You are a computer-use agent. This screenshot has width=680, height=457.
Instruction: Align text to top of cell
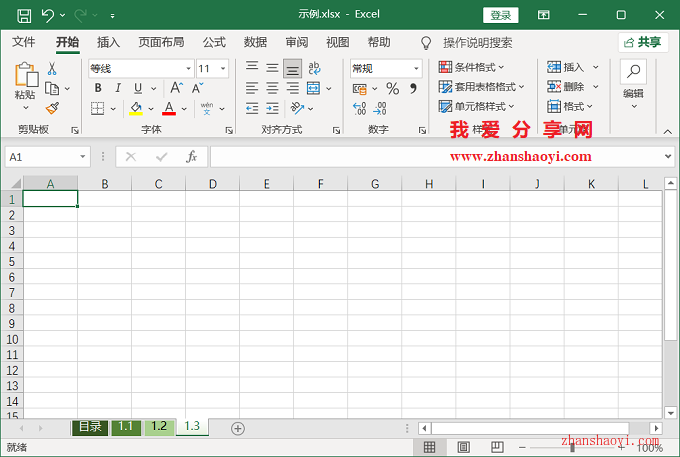point(252,67)
